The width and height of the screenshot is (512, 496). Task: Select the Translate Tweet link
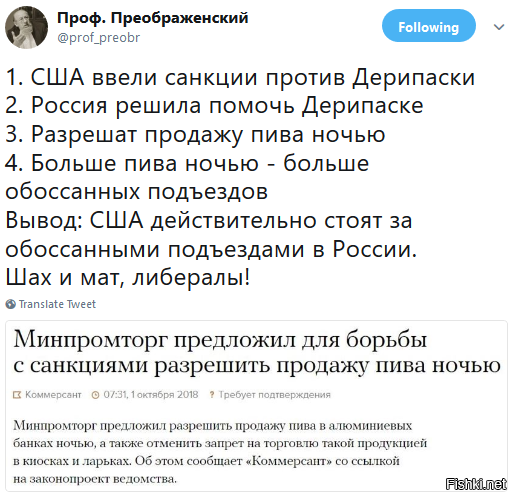coord(57,304)
